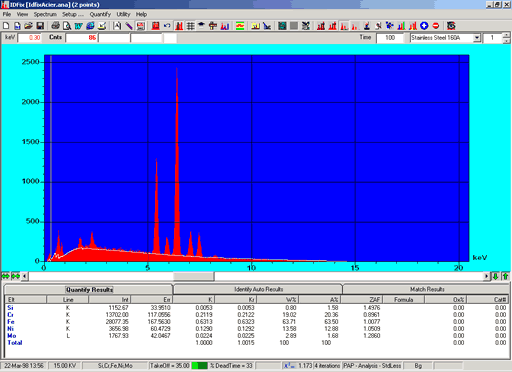Toggle the grid lines icon in toolbar

click(190, 26)
